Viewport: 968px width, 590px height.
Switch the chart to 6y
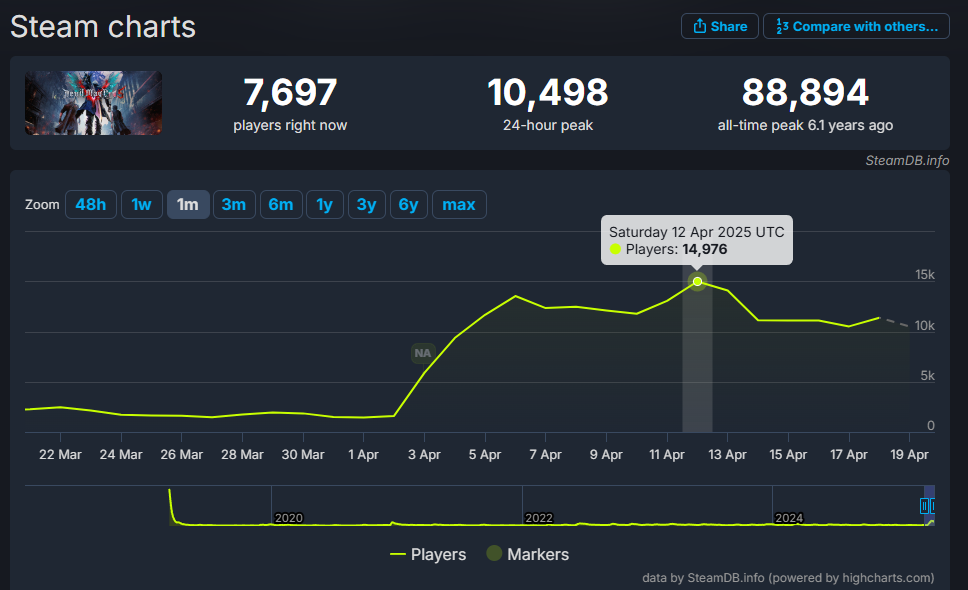(x=409, y=204)
